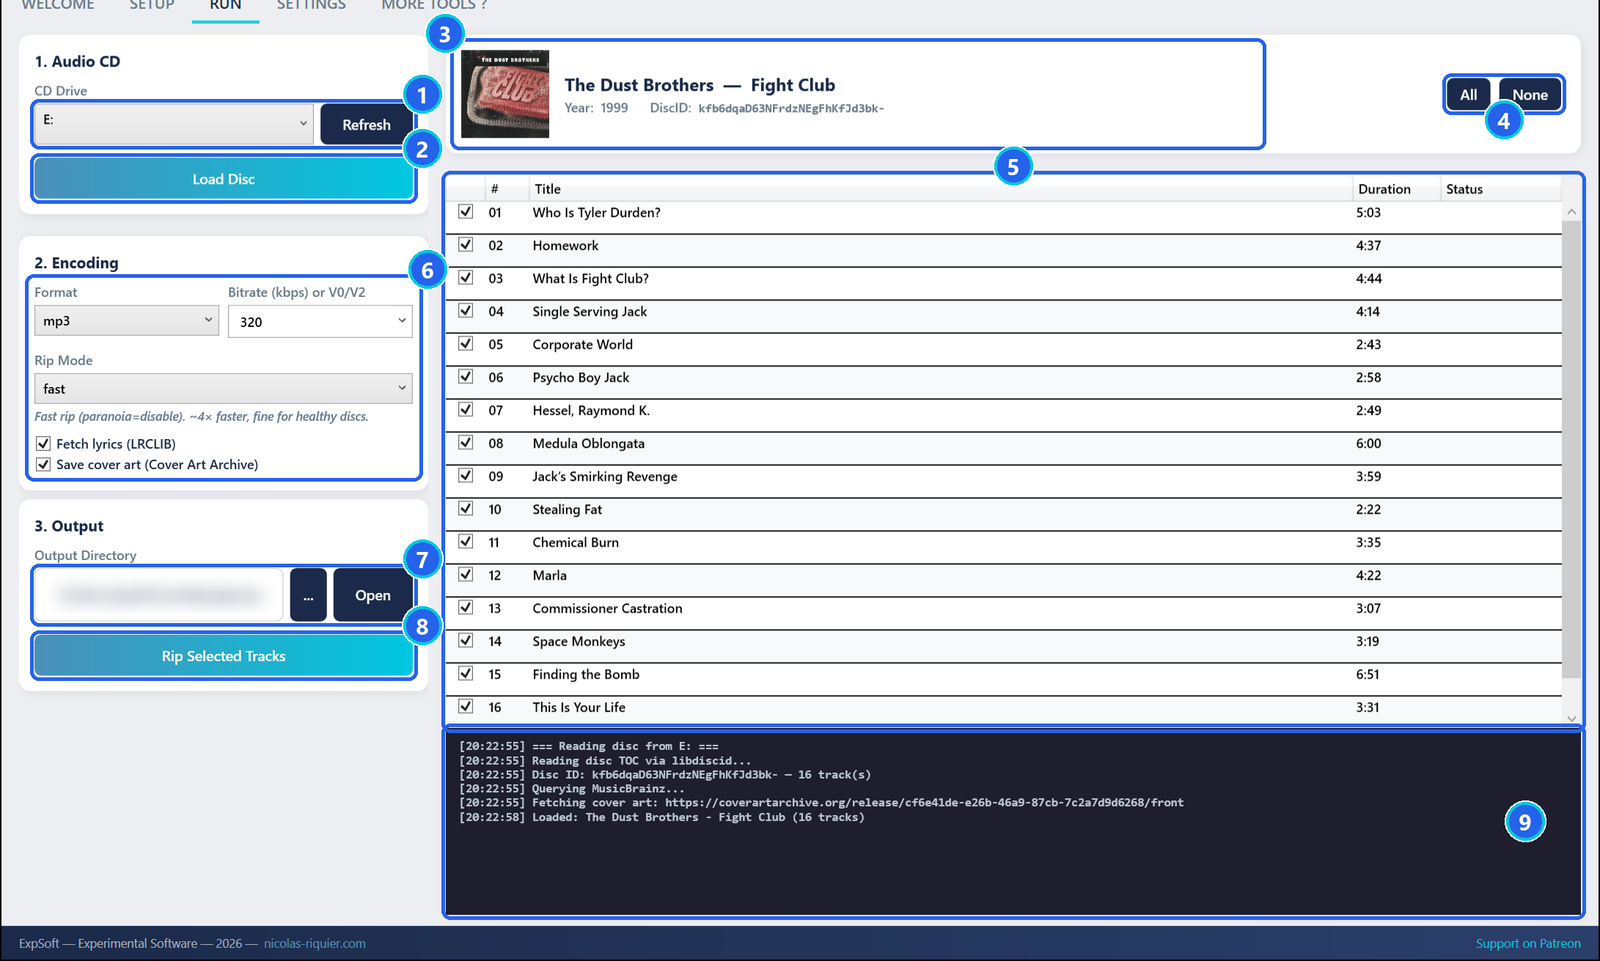The image size is (1600, 961).
Task: Switch to the SETTINGS tab
Action: pos(311,5)
